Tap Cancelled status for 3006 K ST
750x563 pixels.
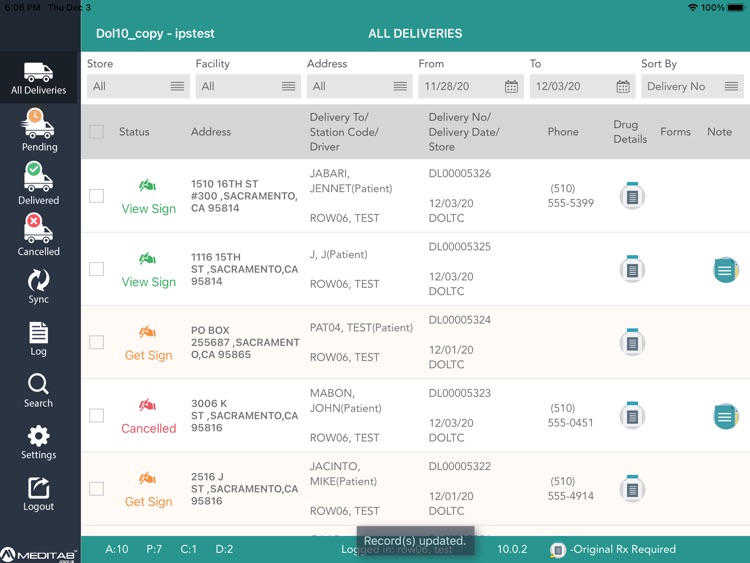tap(149, 429)
